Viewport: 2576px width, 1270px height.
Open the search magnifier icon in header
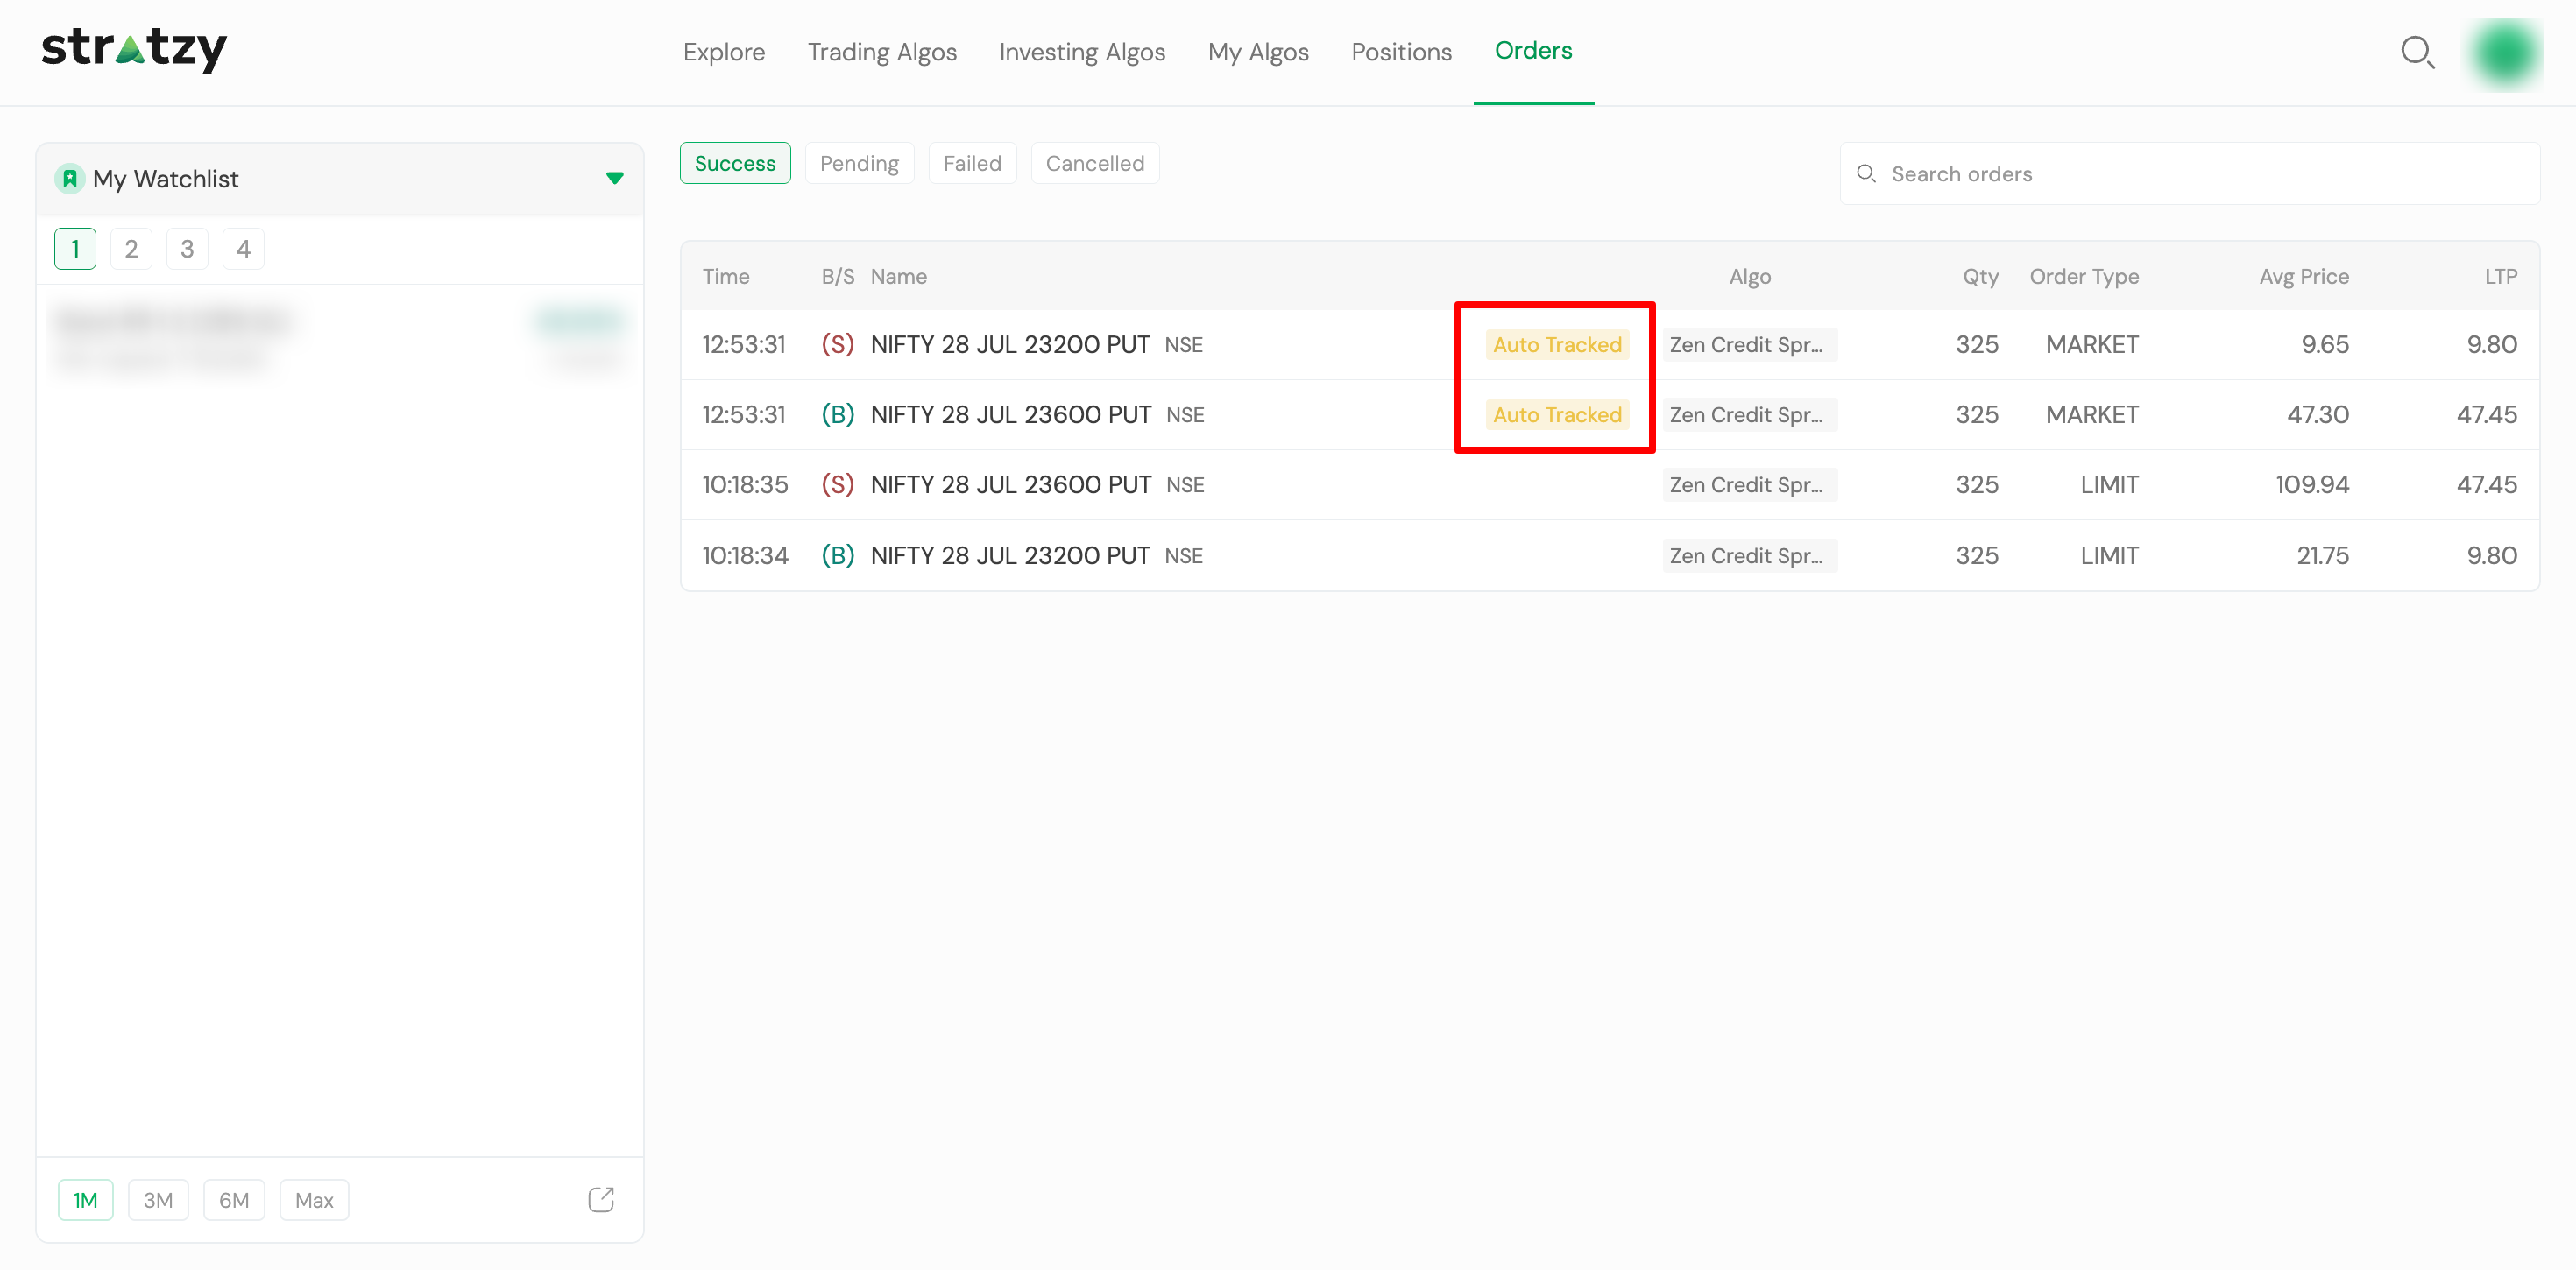click(2417, 52)
